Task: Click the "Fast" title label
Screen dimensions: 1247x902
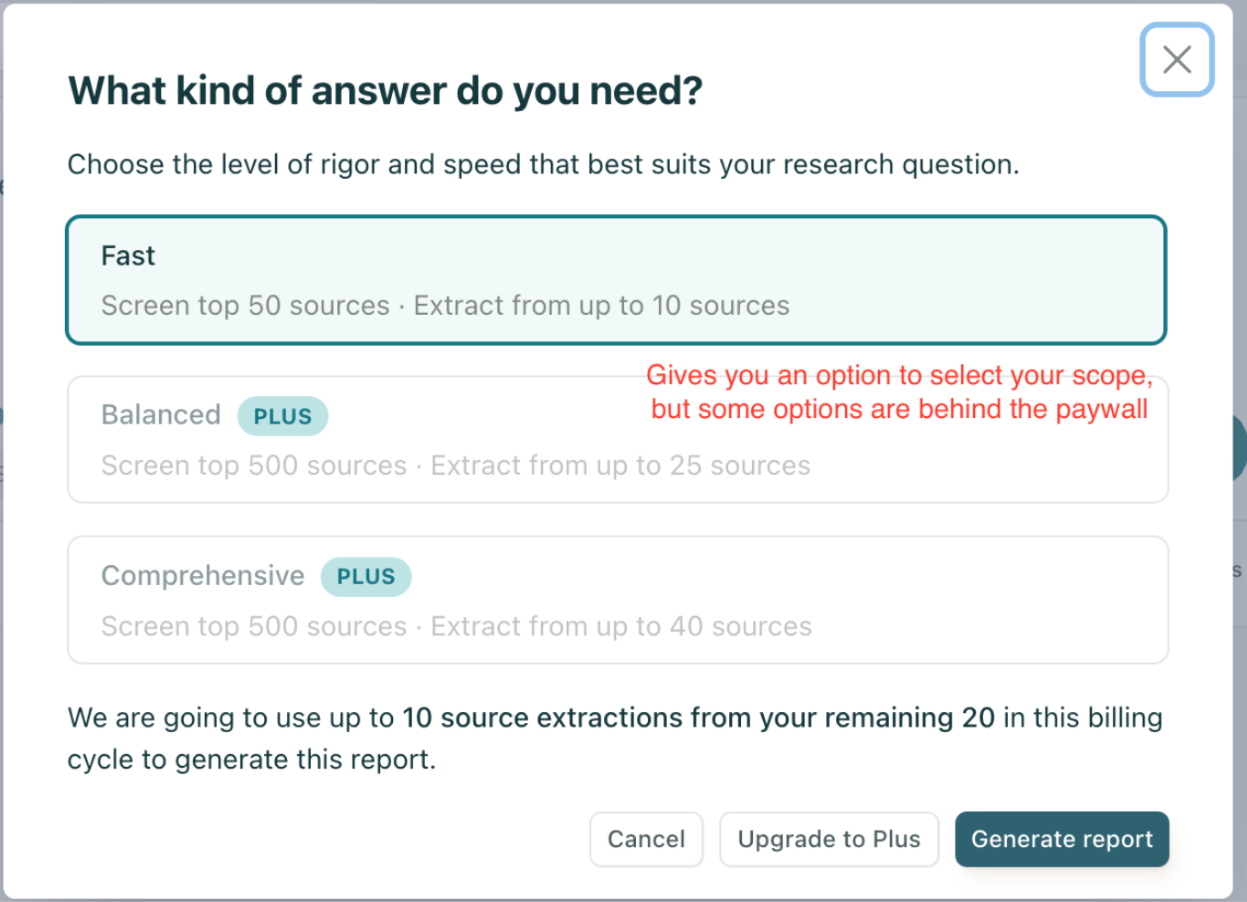Action: click(128, 256)
